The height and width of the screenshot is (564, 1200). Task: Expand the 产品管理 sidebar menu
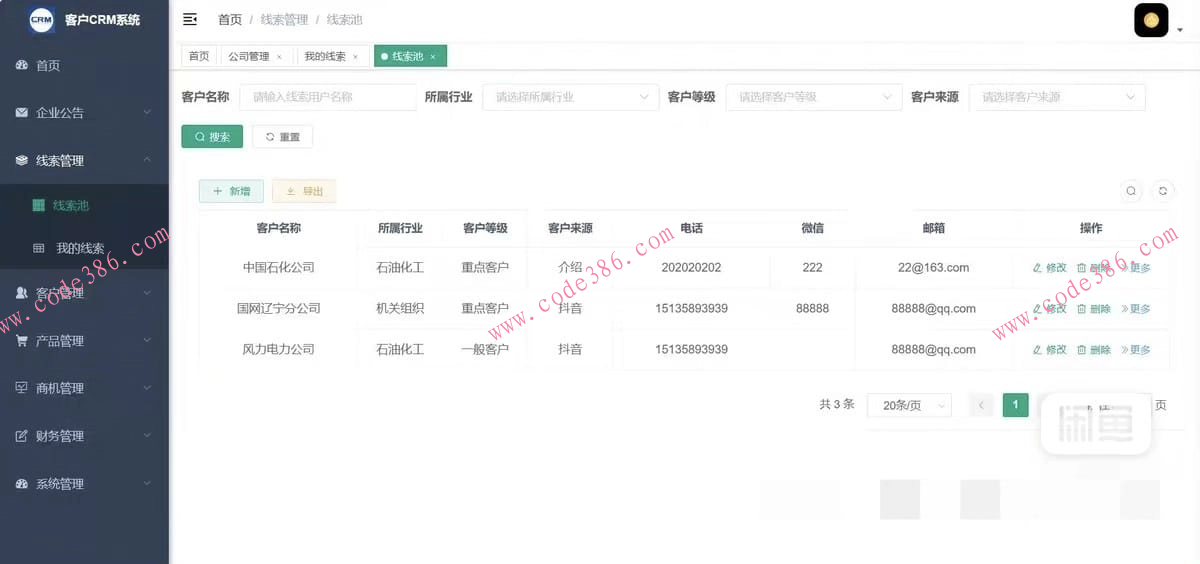click(x=84, y=341)
